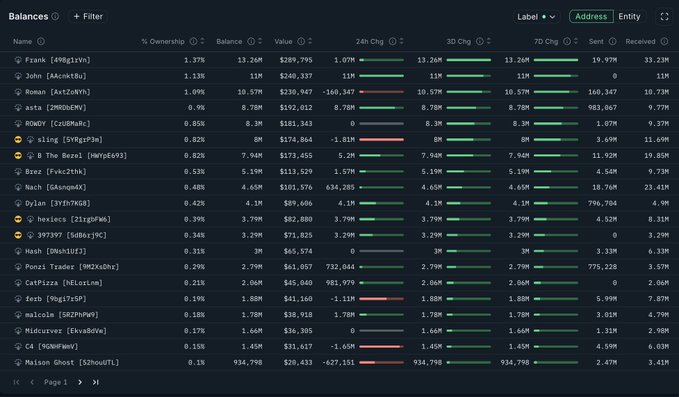Image resolution: width=679 pixels, height=397 pixels.
Task: Click the -160,347 24h change value
Action: (339, 92)
